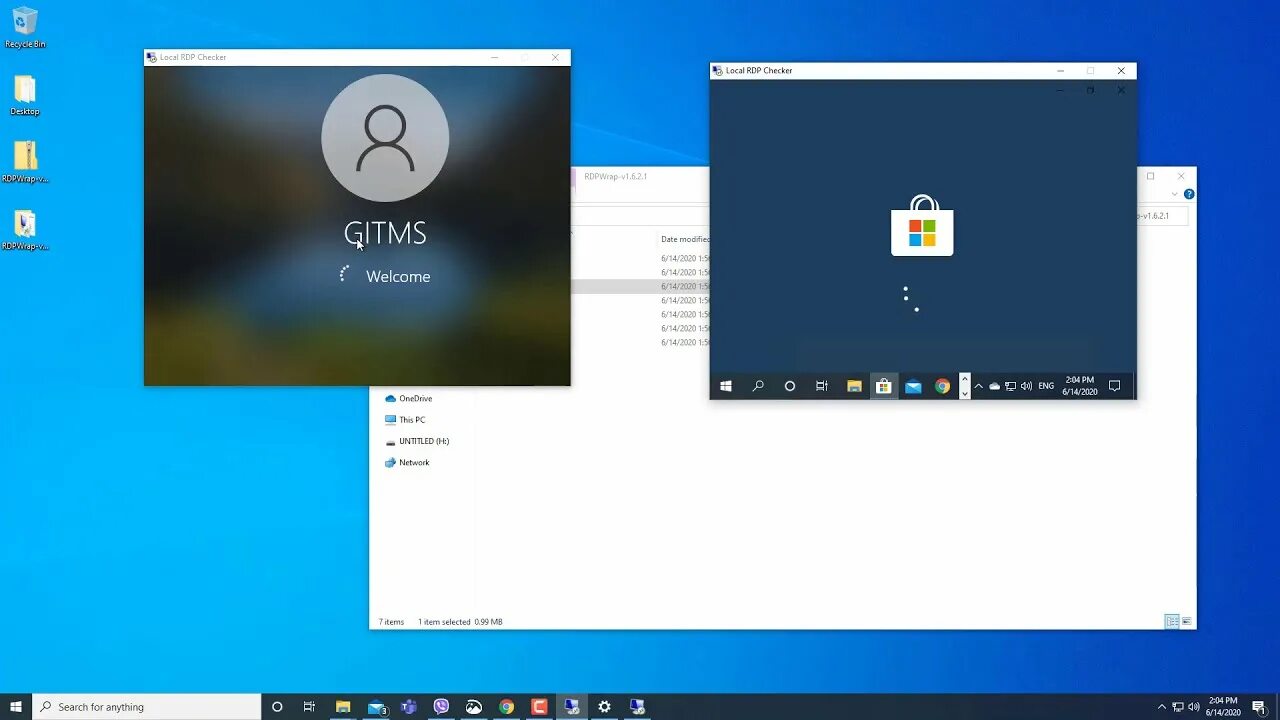Image resolution: width=1280 pixels, height=720 pixels.
Task: Click the 'Search for anything' taskbar box
Action: pos(147,707)
